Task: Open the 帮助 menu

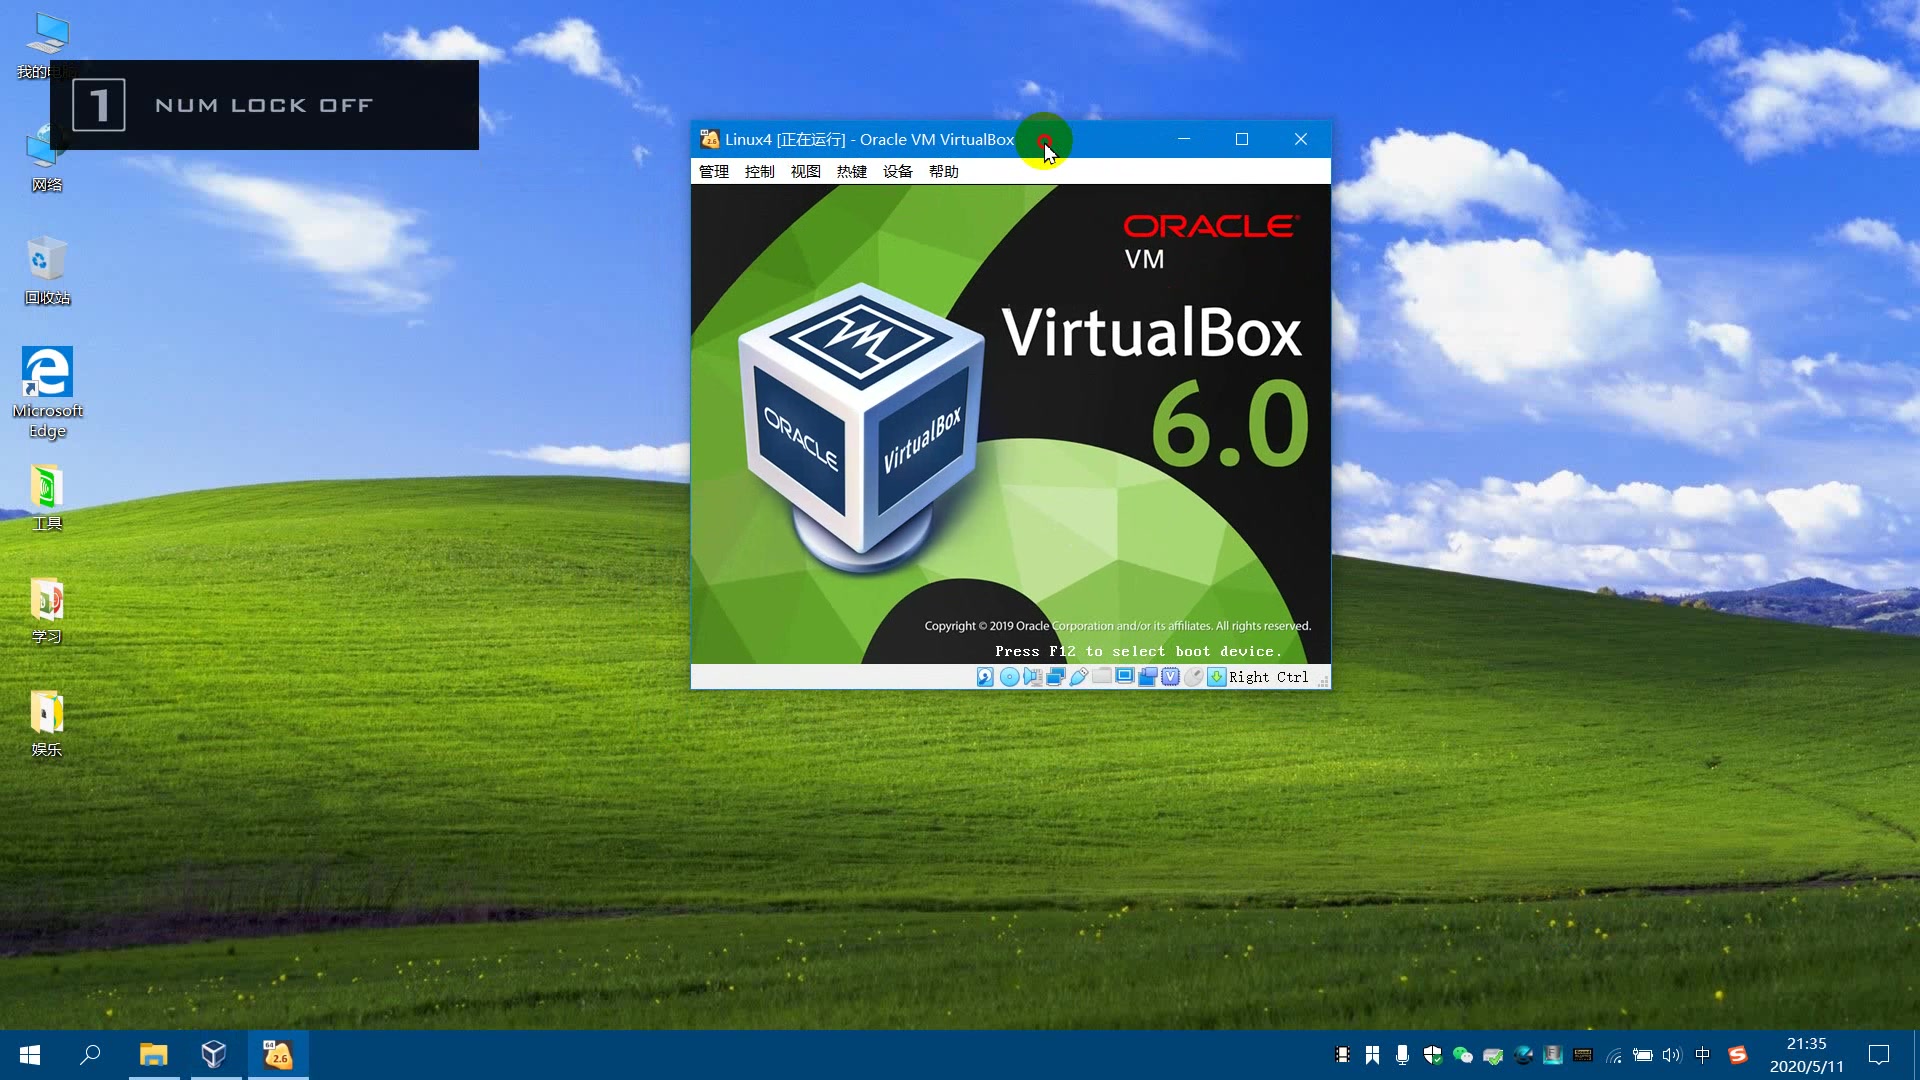Action: (x=944, y=171)
